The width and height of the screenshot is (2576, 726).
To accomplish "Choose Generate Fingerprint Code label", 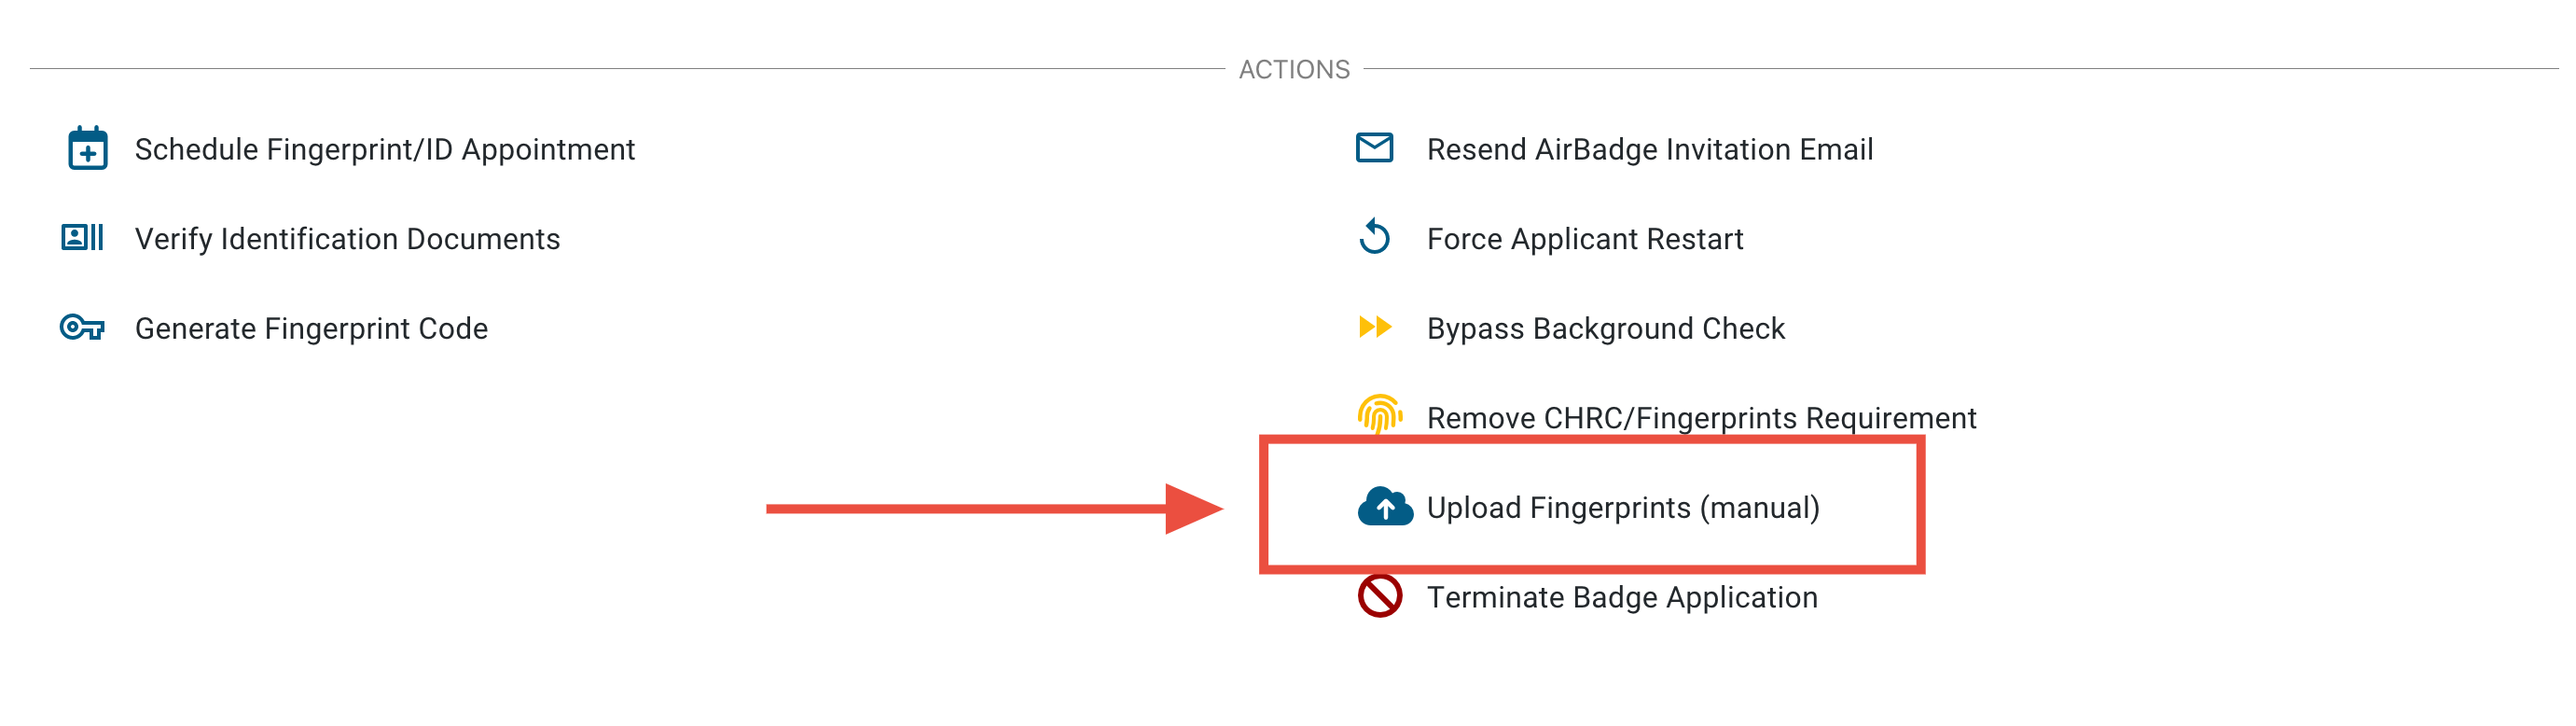I will pyautogui.click(x=311, y=329).
